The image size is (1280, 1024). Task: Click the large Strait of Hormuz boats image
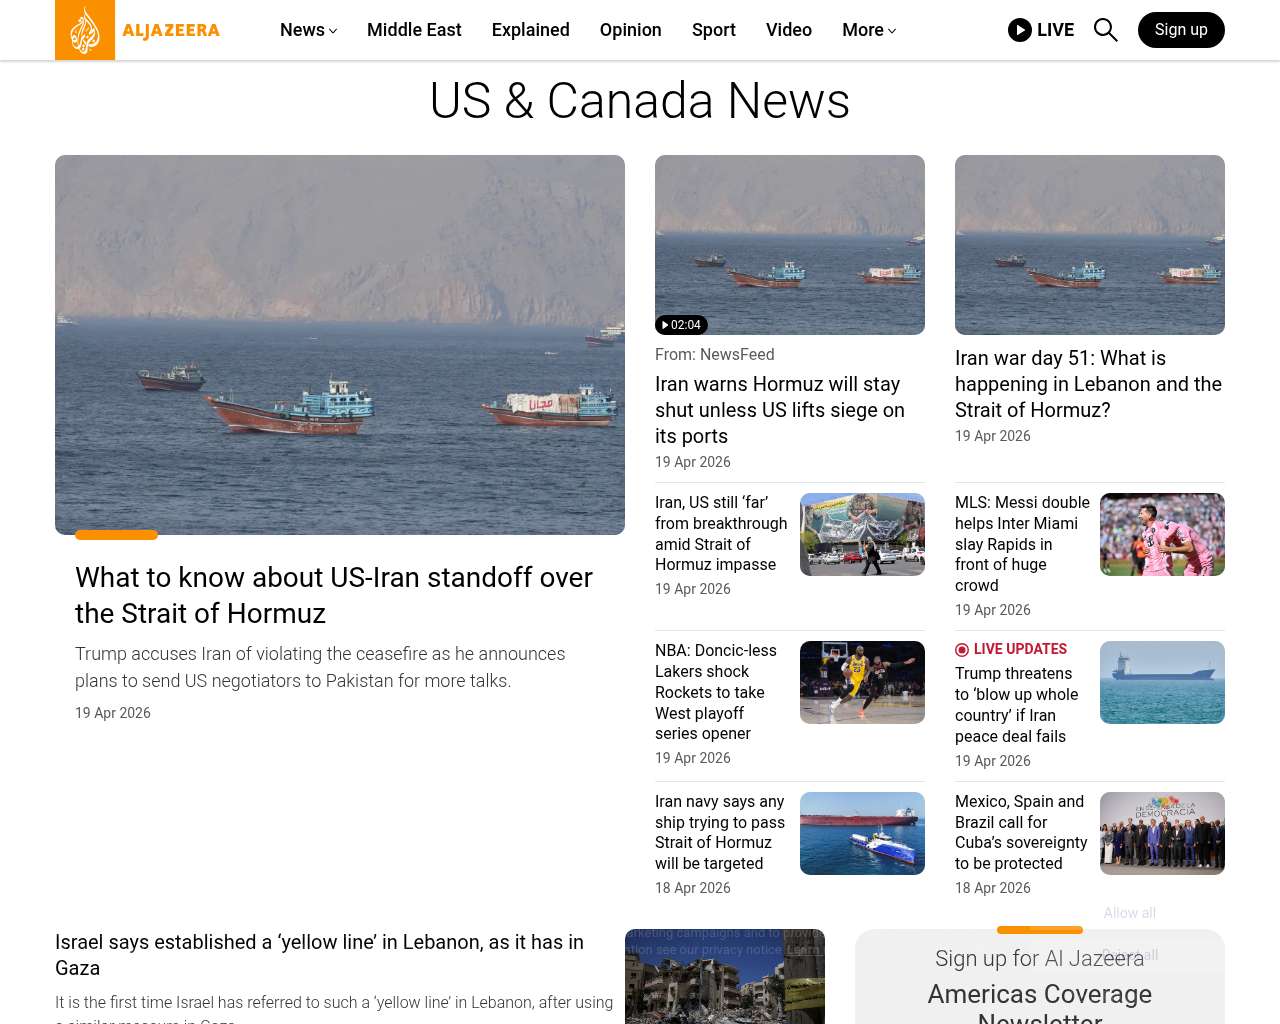point(340,345)
